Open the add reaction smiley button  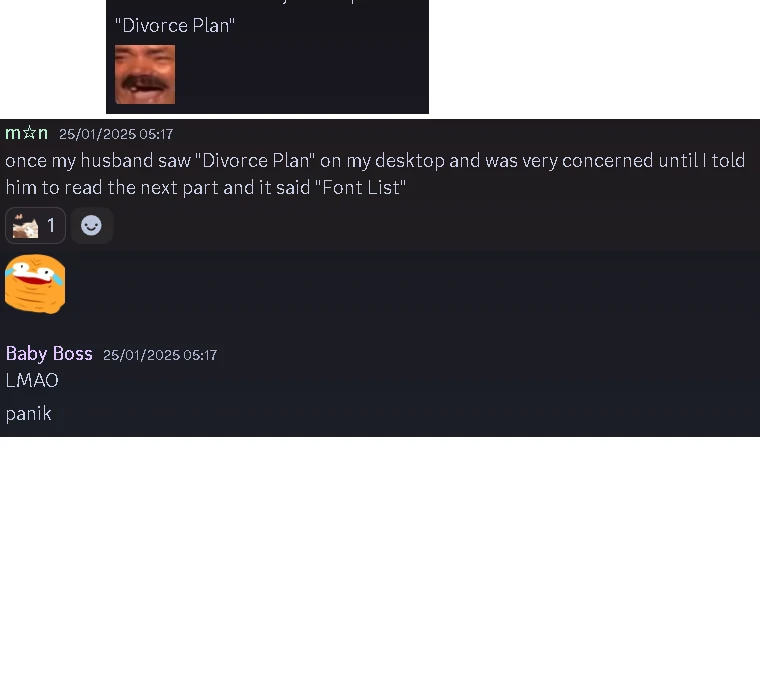pyautogui.click(x=92, y=225)
